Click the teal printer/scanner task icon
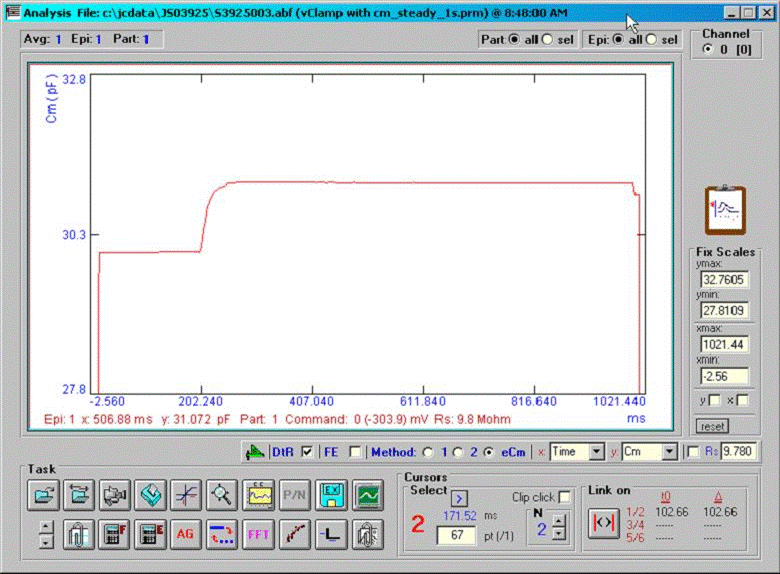780x574 pixels. pos(151,495)
